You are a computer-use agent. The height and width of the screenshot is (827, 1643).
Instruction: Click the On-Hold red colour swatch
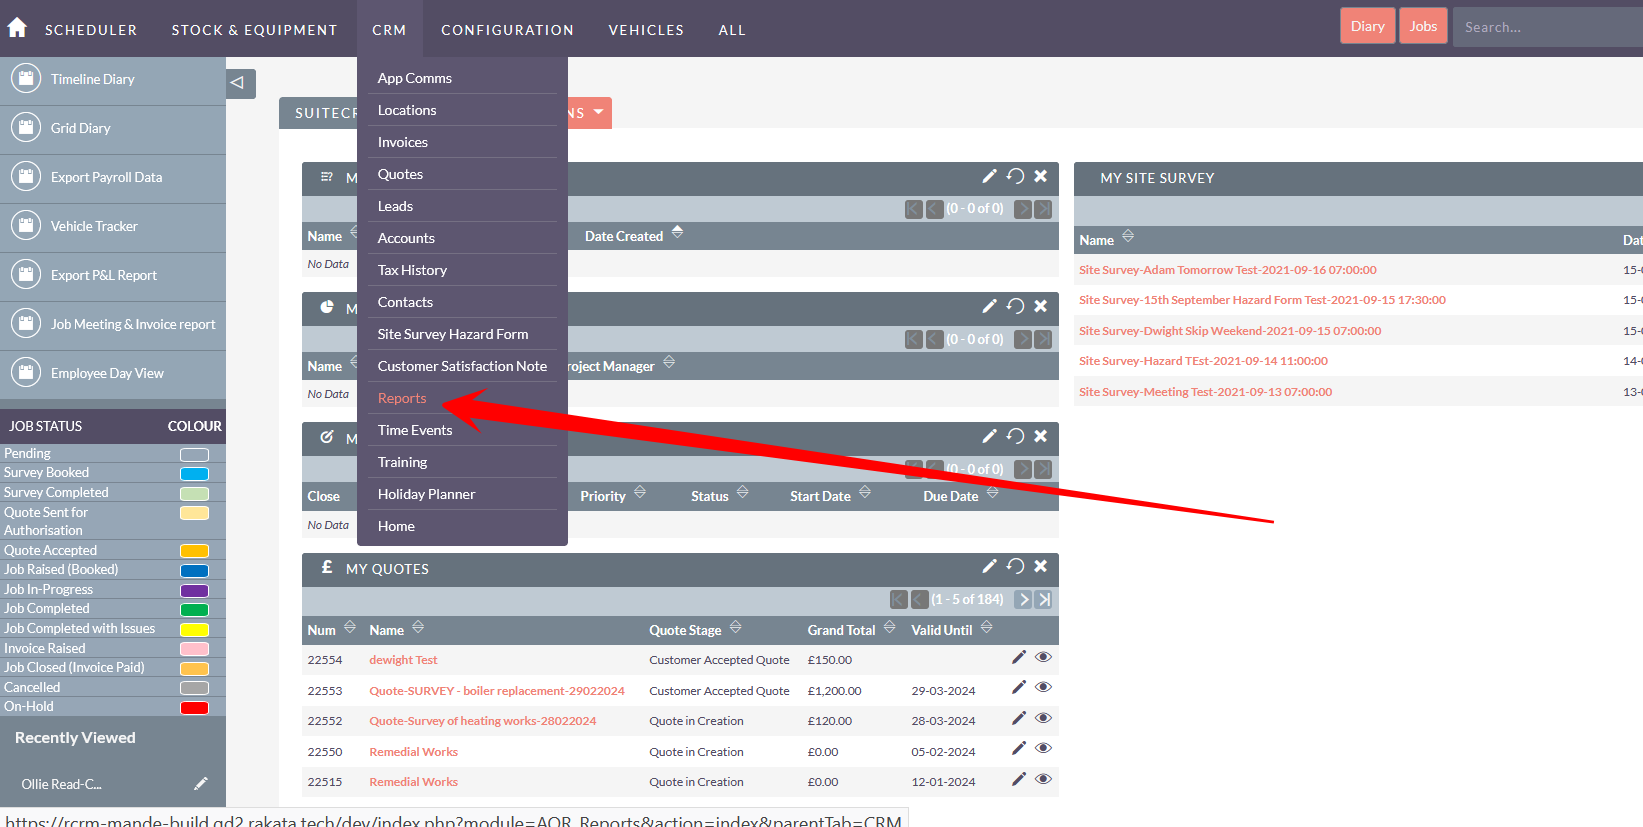(194, 708)
